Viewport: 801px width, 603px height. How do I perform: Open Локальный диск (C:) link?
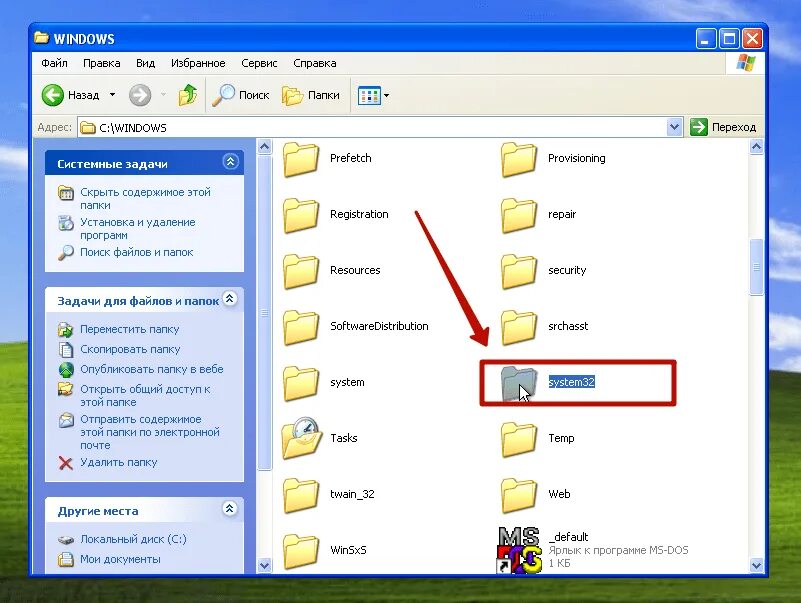click(x=133, y=539)
